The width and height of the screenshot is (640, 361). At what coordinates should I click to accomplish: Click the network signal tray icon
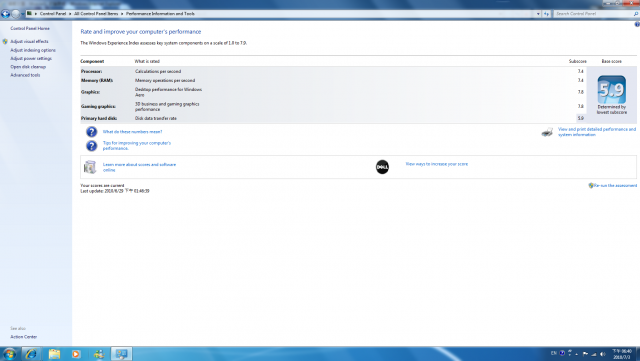[594, 354]
